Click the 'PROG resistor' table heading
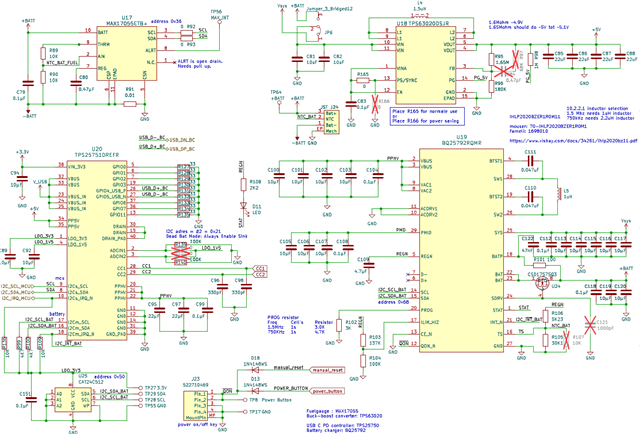Screen dimensions: 640x434 (283, 317)
